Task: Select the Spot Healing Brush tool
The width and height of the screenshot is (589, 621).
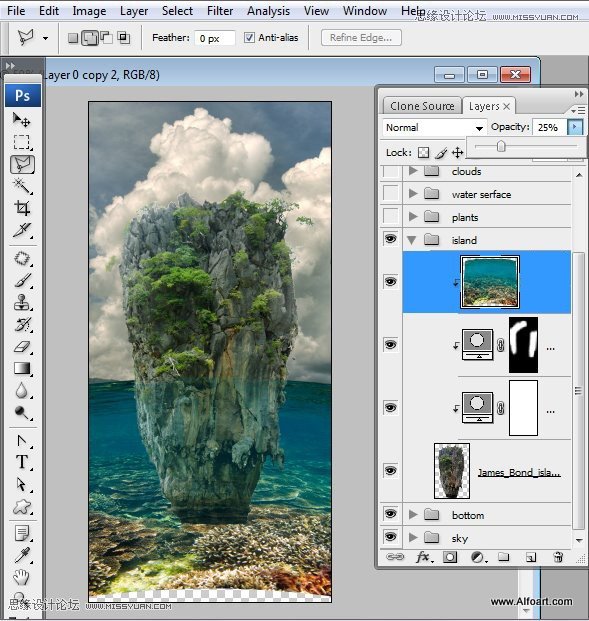Action: (x=21, y=259)
